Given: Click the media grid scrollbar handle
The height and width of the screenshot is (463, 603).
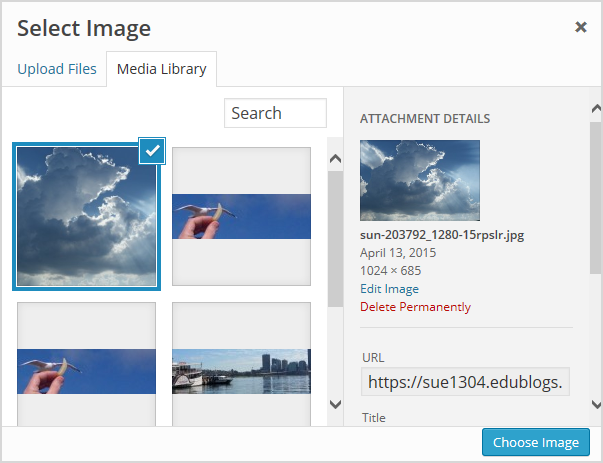Looking at the screenshot, I should tap(335, 239).
